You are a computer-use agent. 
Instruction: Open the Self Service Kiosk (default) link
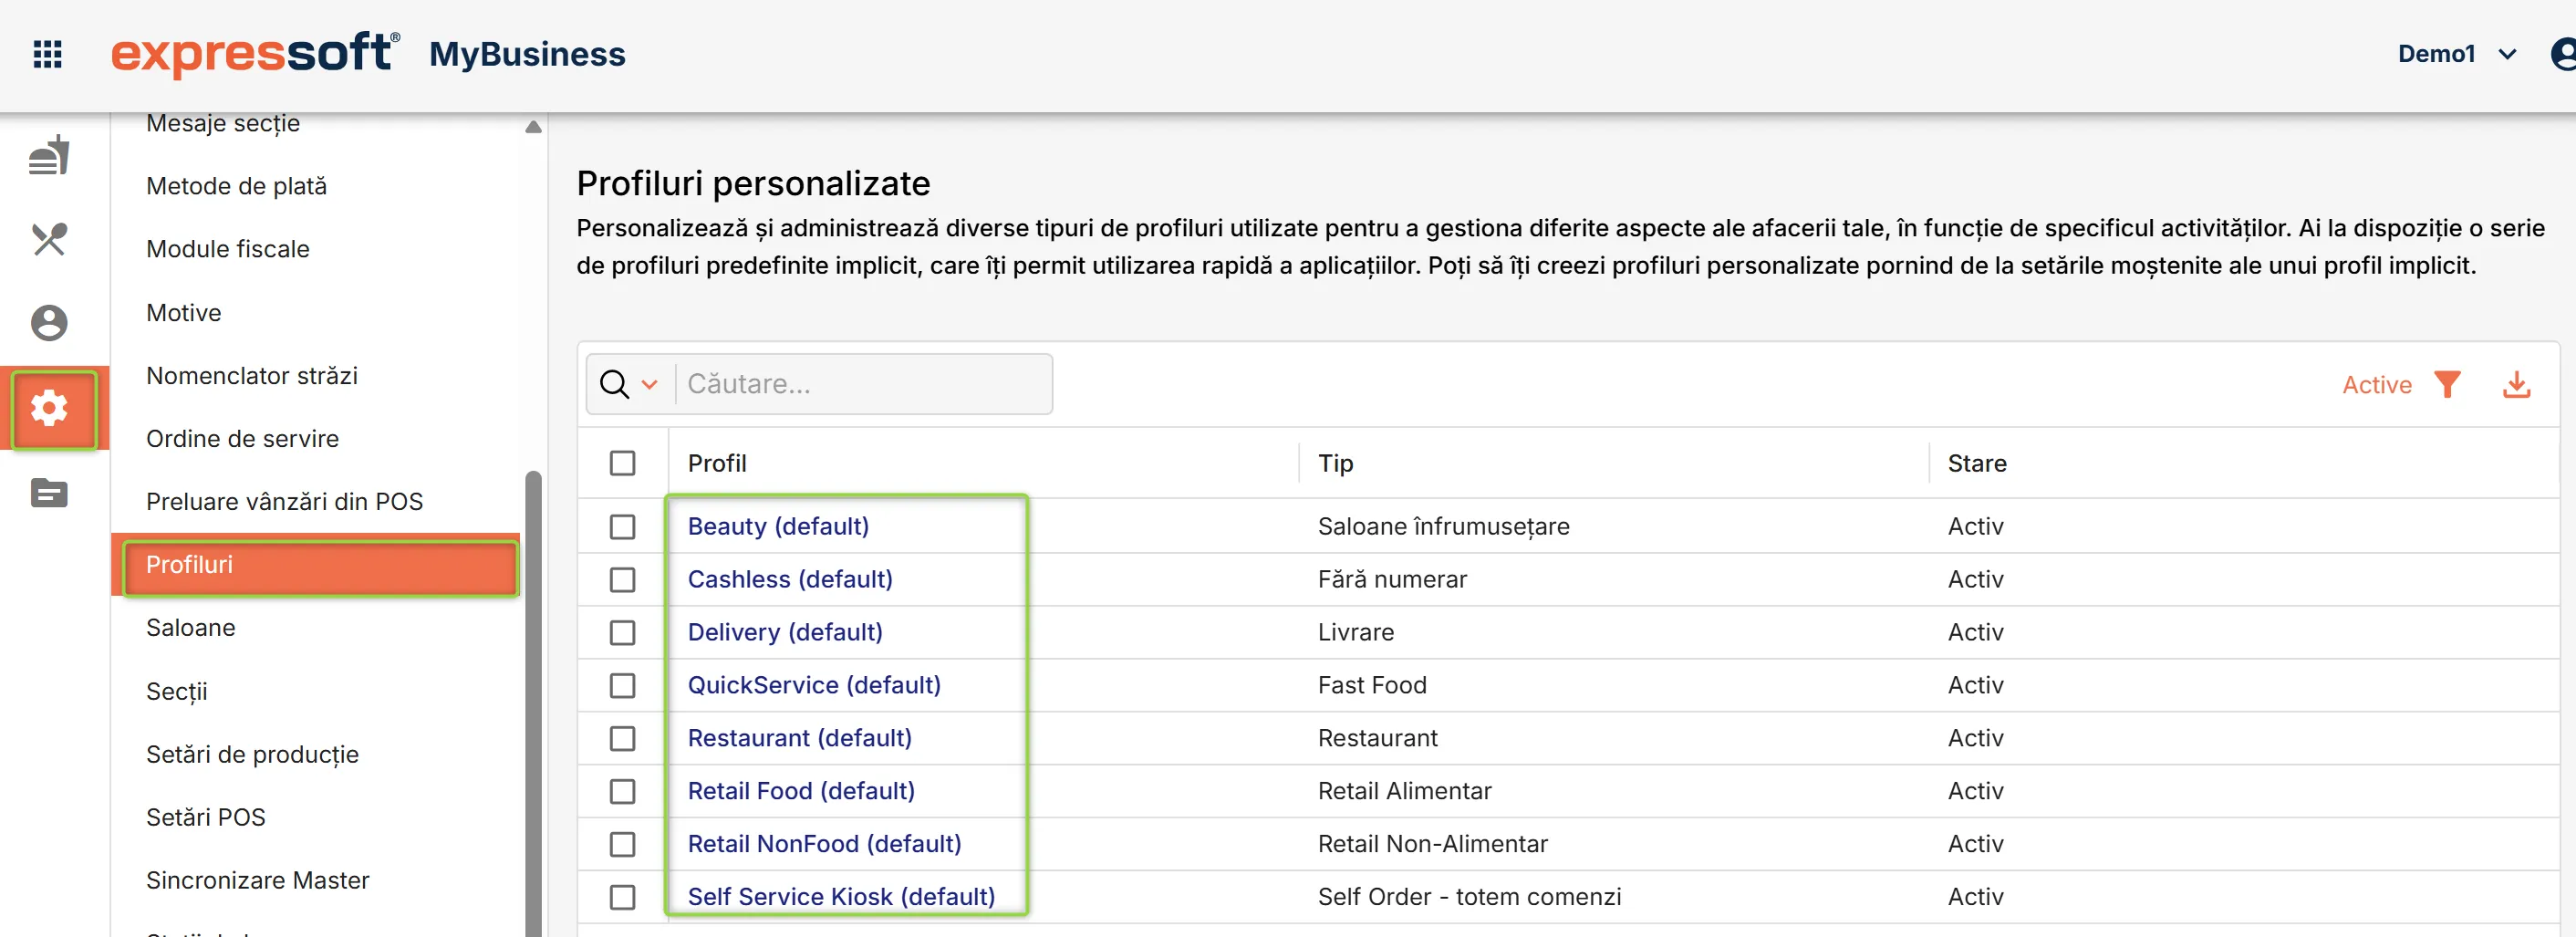841,897
